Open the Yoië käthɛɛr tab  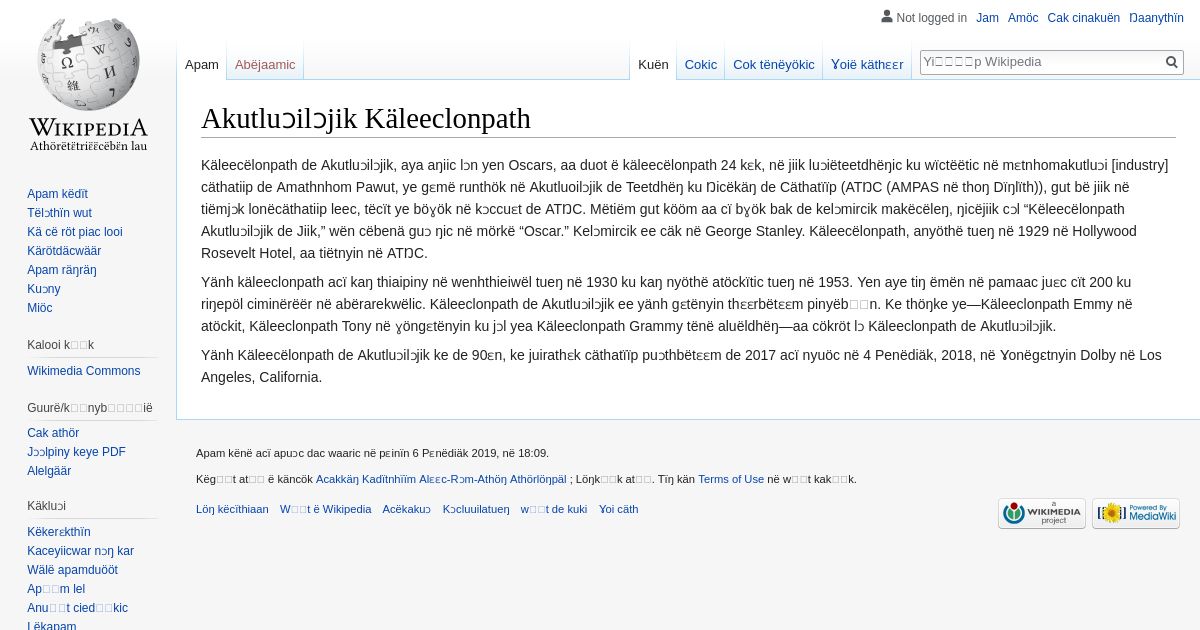click(867, 64)
